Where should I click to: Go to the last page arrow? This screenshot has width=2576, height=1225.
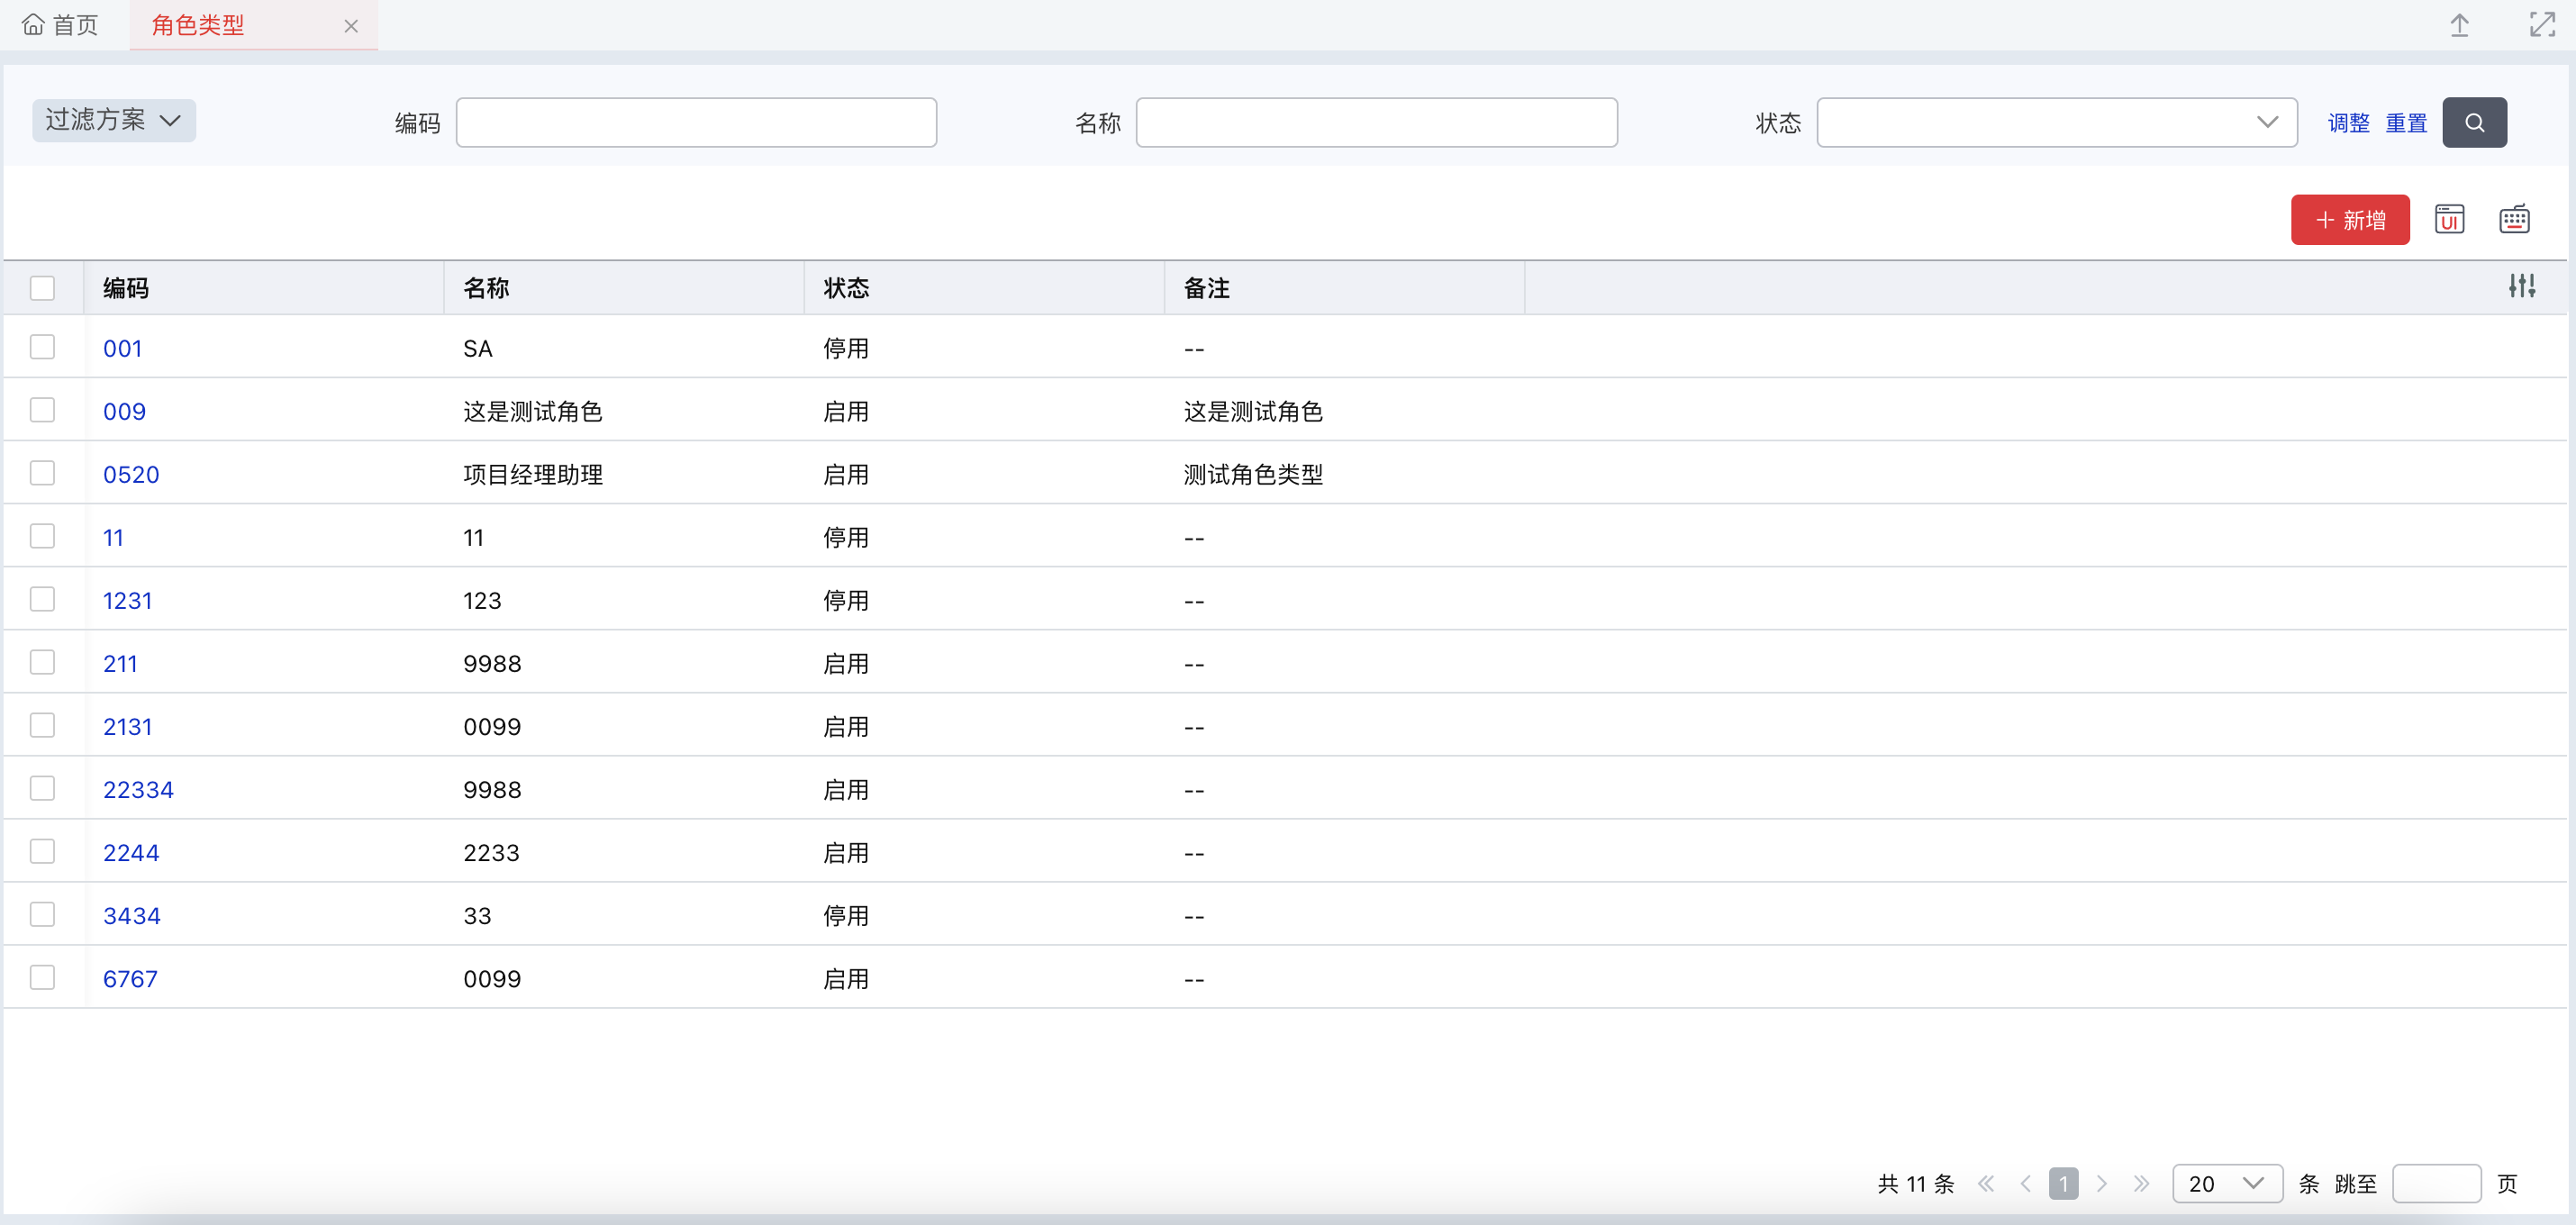[x=2141, y=1184]
